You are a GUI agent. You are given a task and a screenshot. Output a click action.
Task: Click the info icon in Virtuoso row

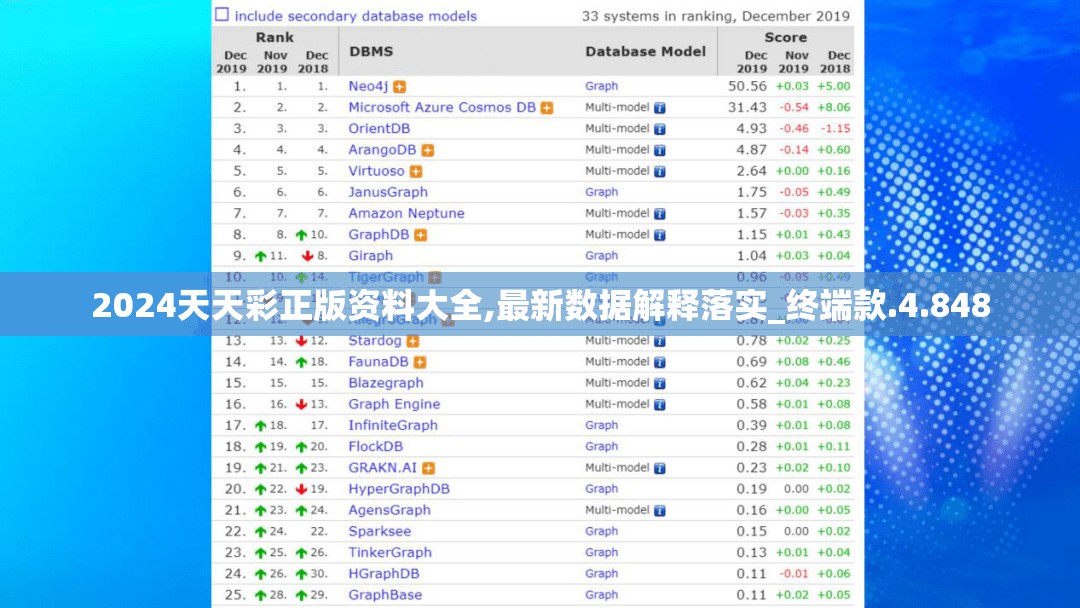click(x=660, y=171)
